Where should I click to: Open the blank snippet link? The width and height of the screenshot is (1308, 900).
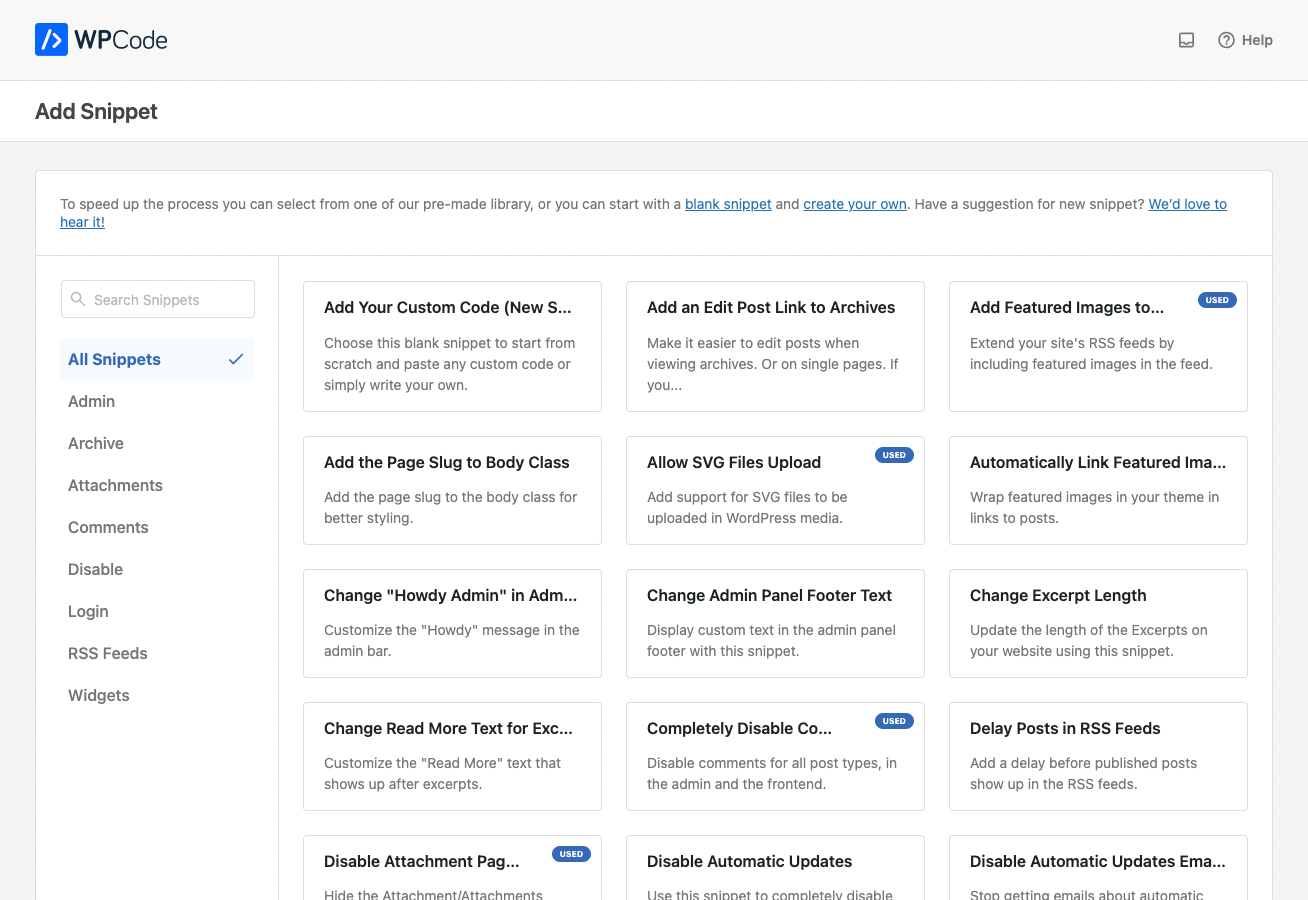pyautogui.click(x=728, y=204)
